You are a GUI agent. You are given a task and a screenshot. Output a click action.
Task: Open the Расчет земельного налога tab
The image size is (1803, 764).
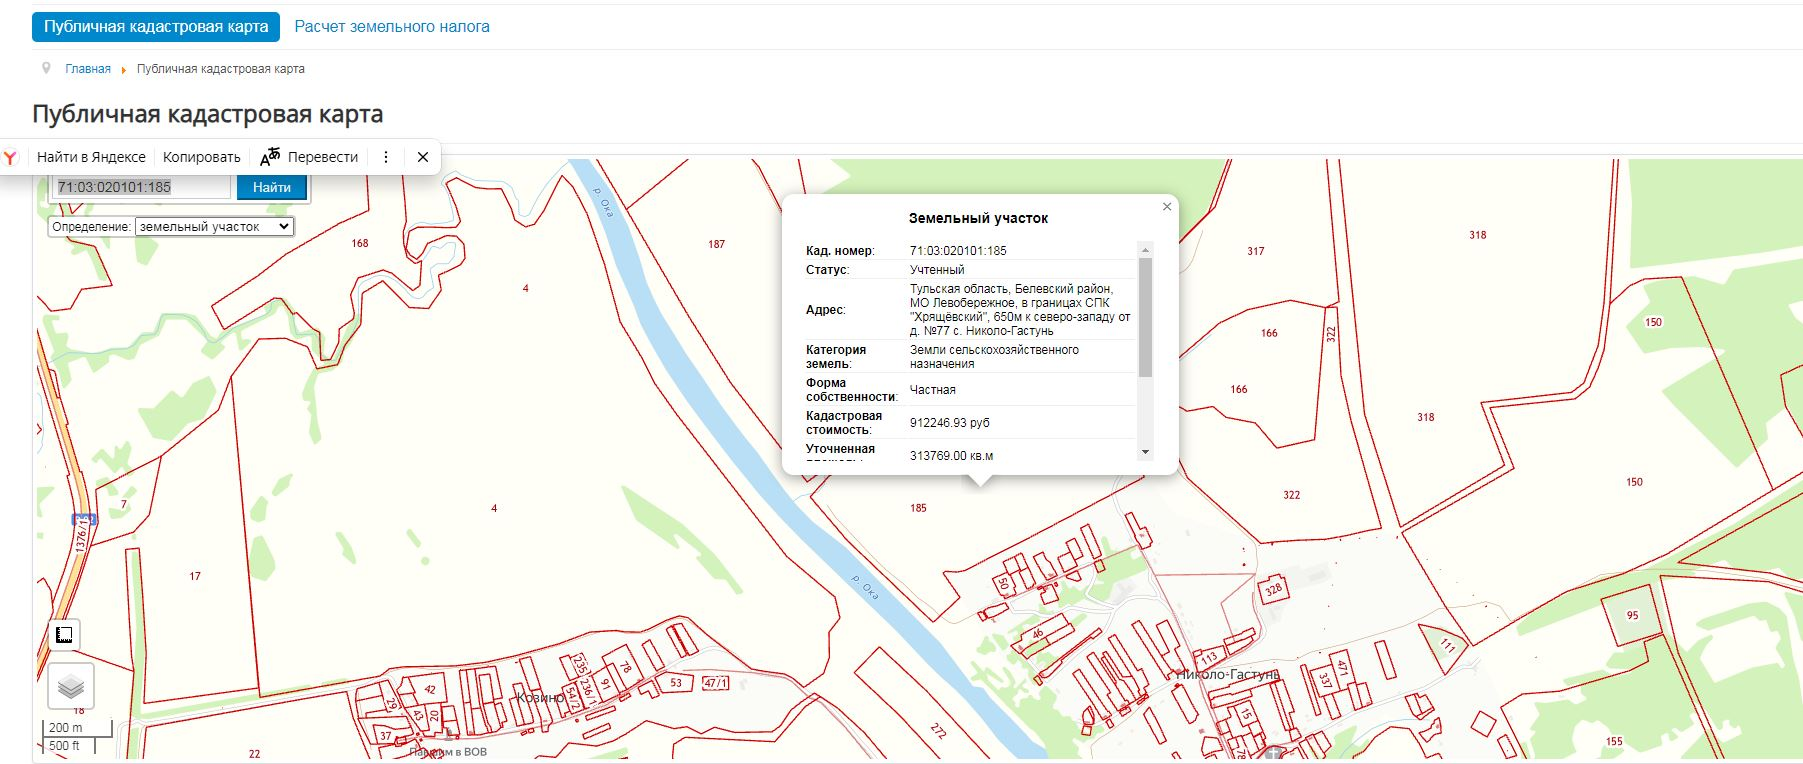tap(392, 27)
